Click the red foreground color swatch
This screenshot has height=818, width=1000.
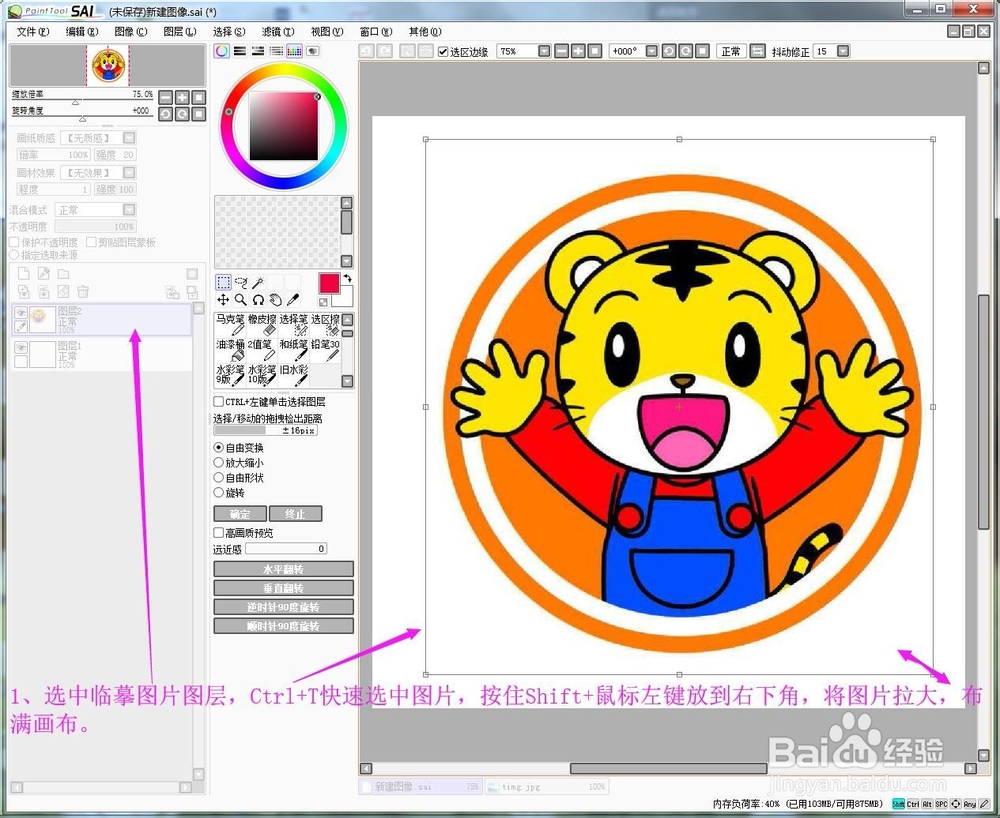click(329, 283)
